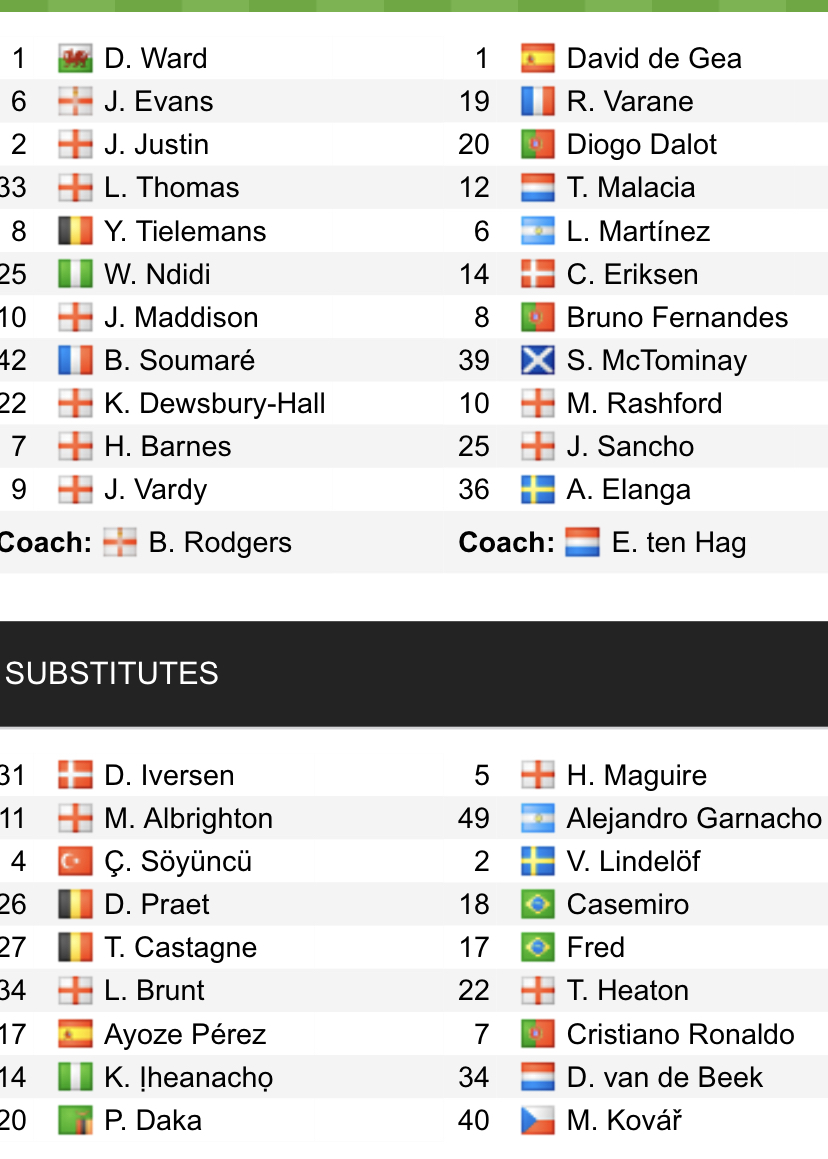Click the SUBSTITUTES section header

point(112,674)
